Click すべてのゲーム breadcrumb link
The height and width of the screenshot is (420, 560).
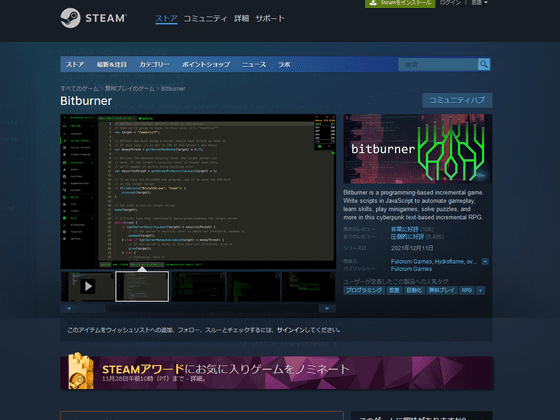(x=79, y=89)
